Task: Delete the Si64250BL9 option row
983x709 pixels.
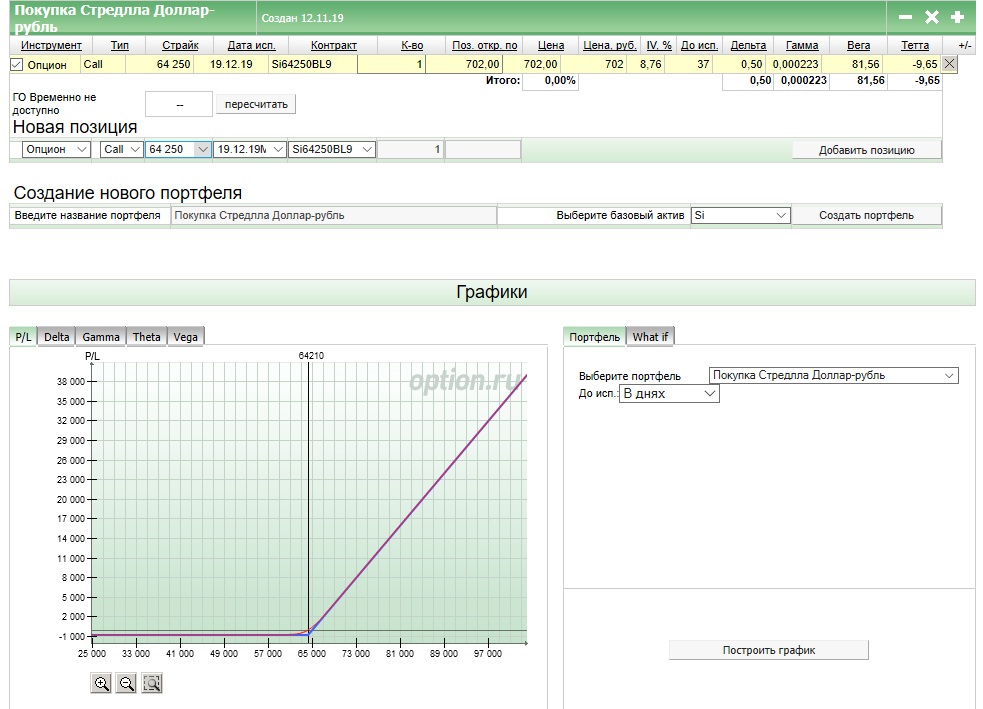Action: (x=949, y=64)
